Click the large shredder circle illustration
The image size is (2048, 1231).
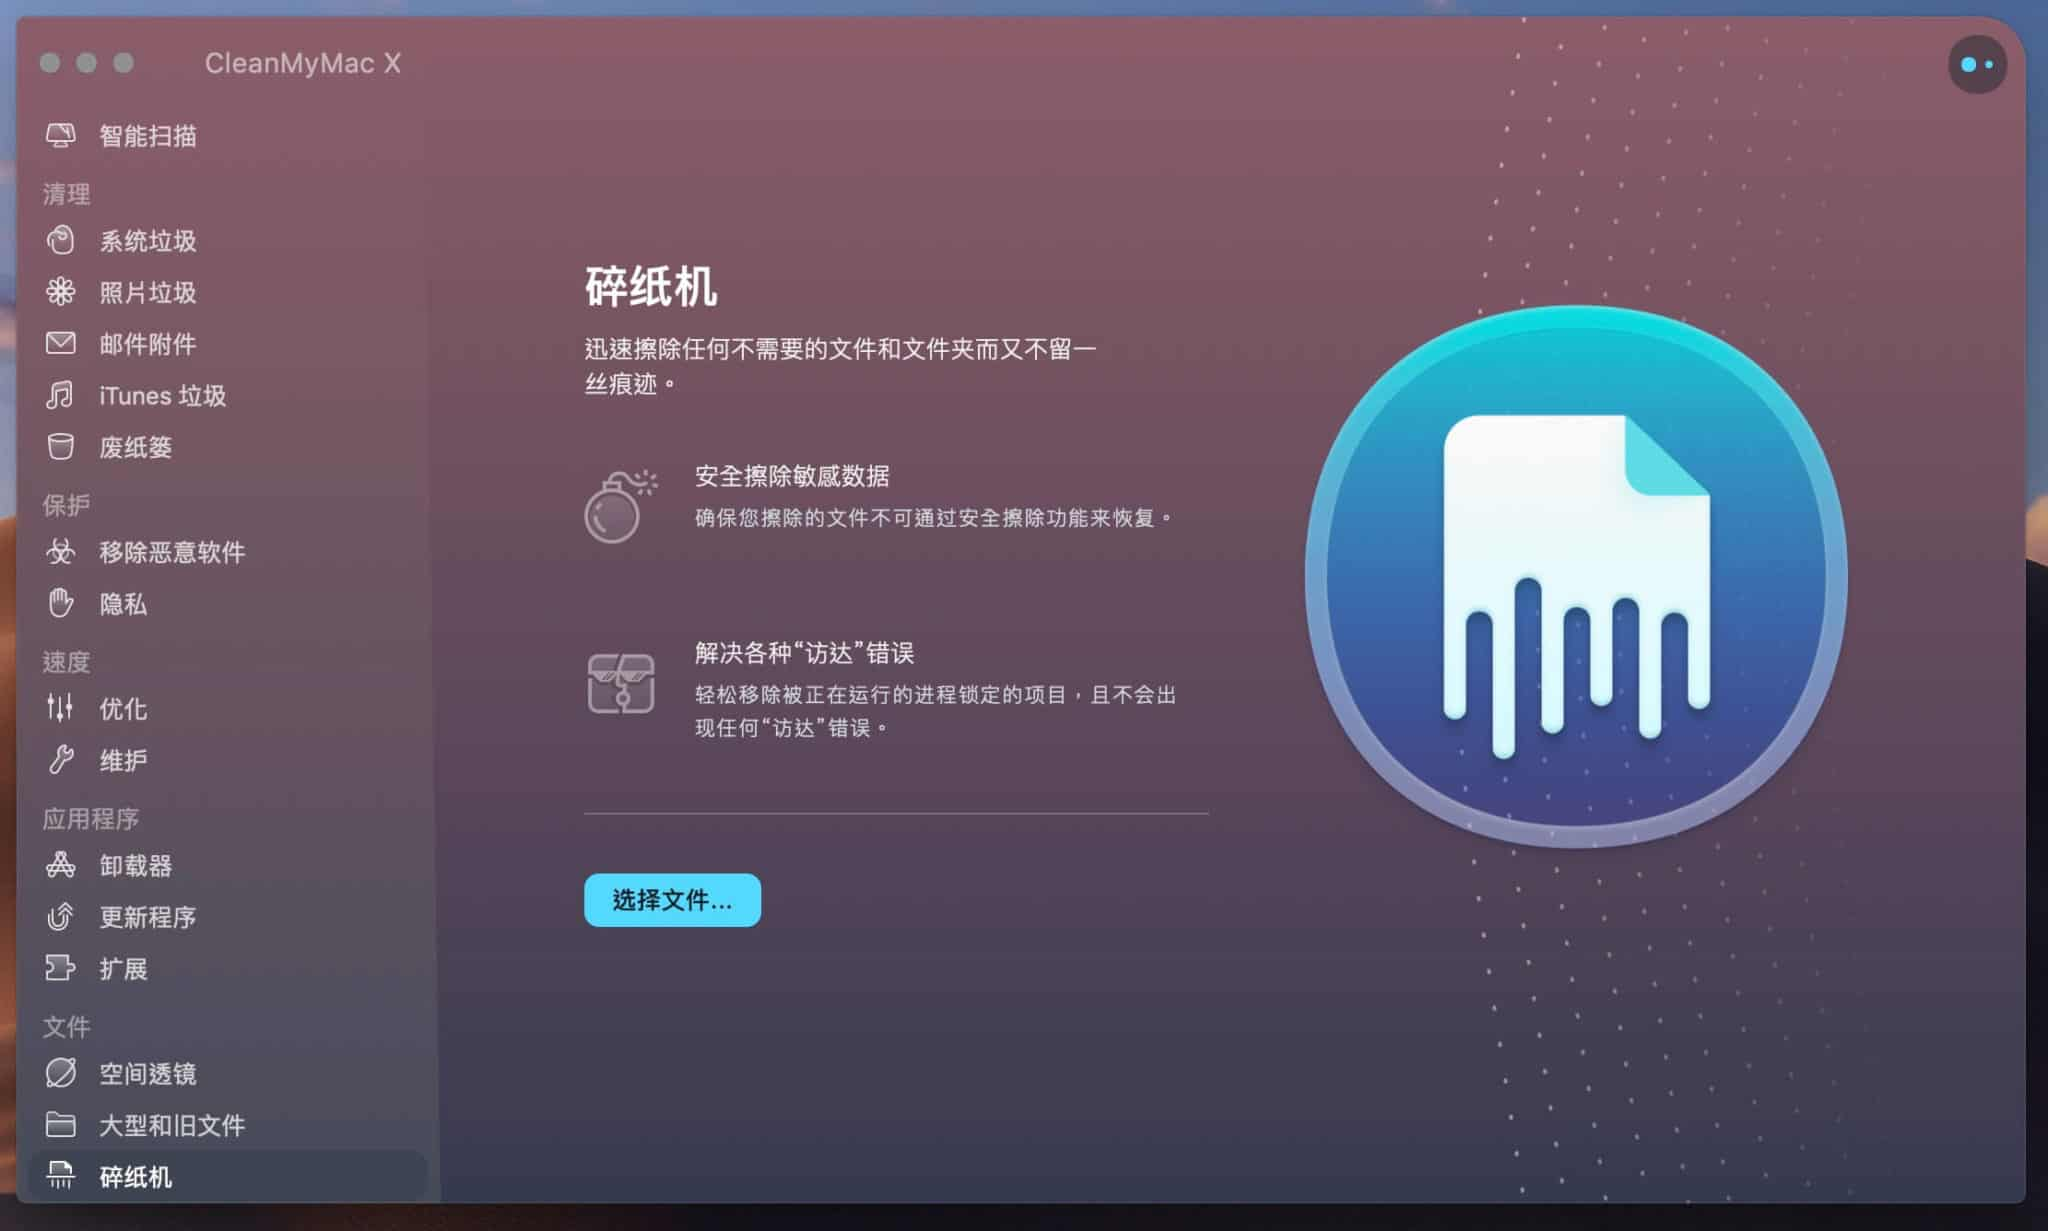(x=1576, y=576)
